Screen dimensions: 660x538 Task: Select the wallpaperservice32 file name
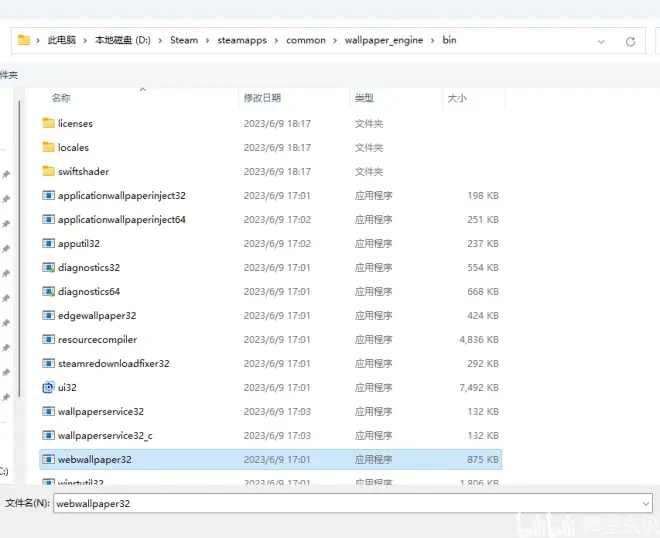point(101,411)
